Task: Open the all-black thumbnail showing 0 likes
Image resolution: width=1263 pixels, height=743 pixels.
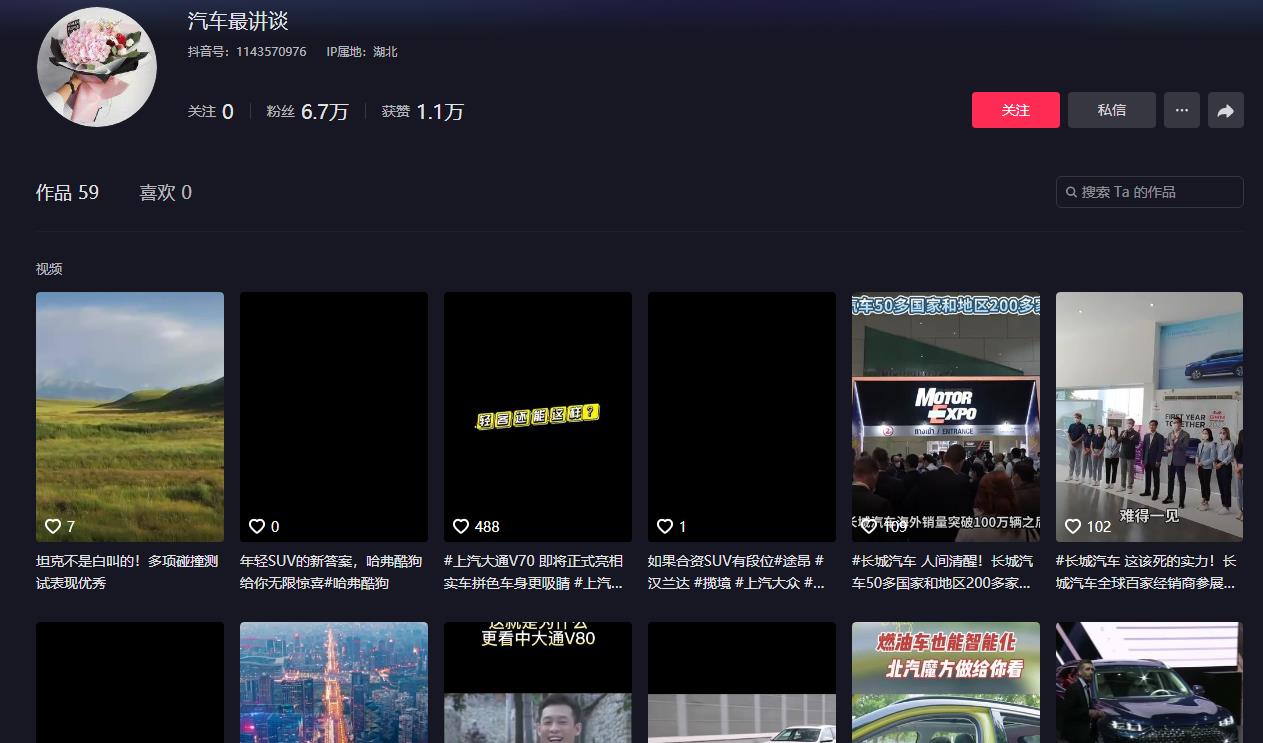Action: click(334, 417)
